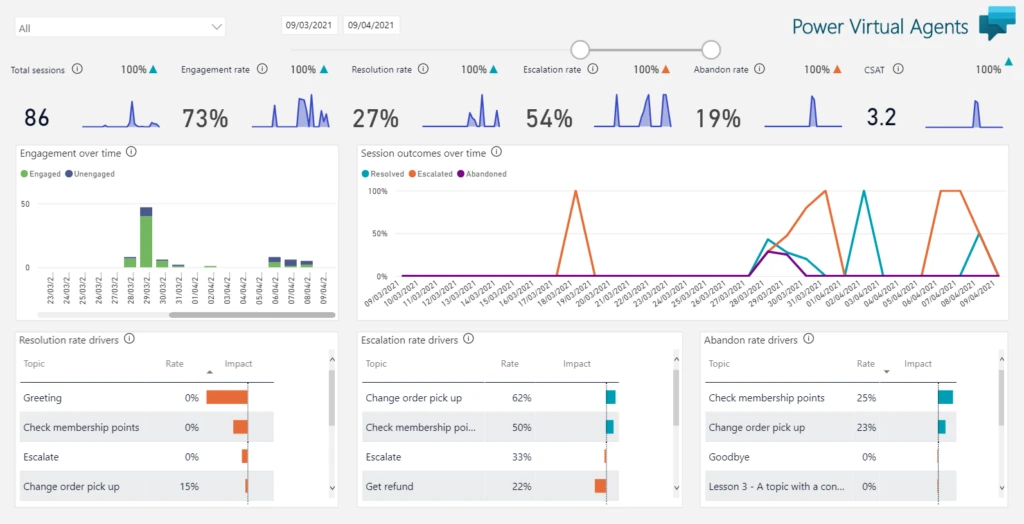Click the left date range slider handle
The height and width of the screenshot is (524, 1024).
579,50
